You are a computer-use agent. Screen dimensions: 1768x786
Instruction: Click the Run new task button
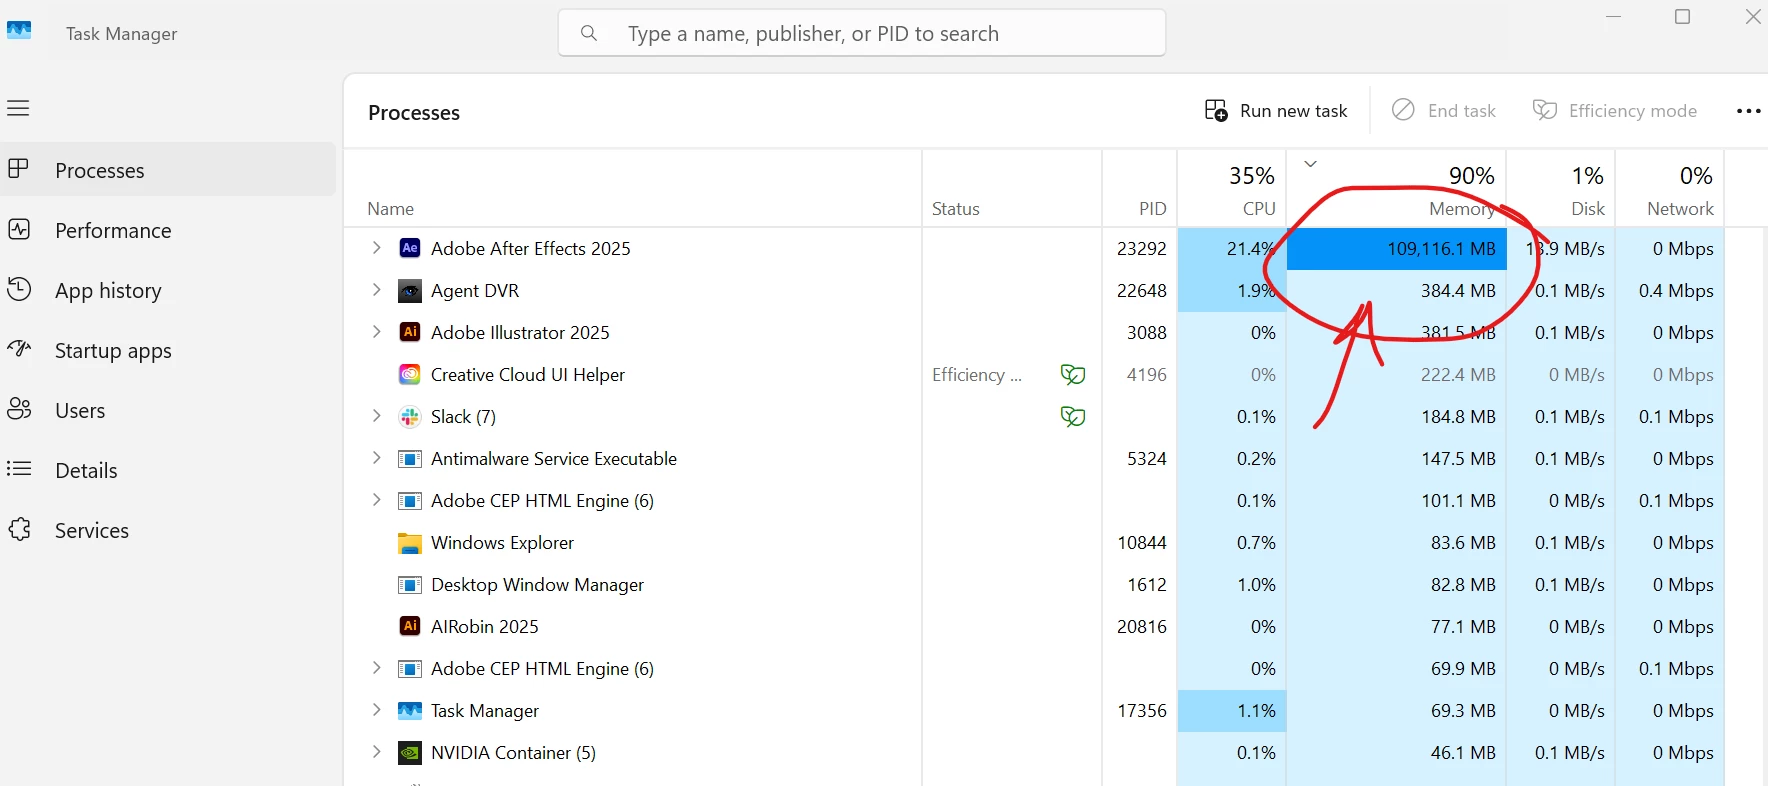(x=1276, y=111)
